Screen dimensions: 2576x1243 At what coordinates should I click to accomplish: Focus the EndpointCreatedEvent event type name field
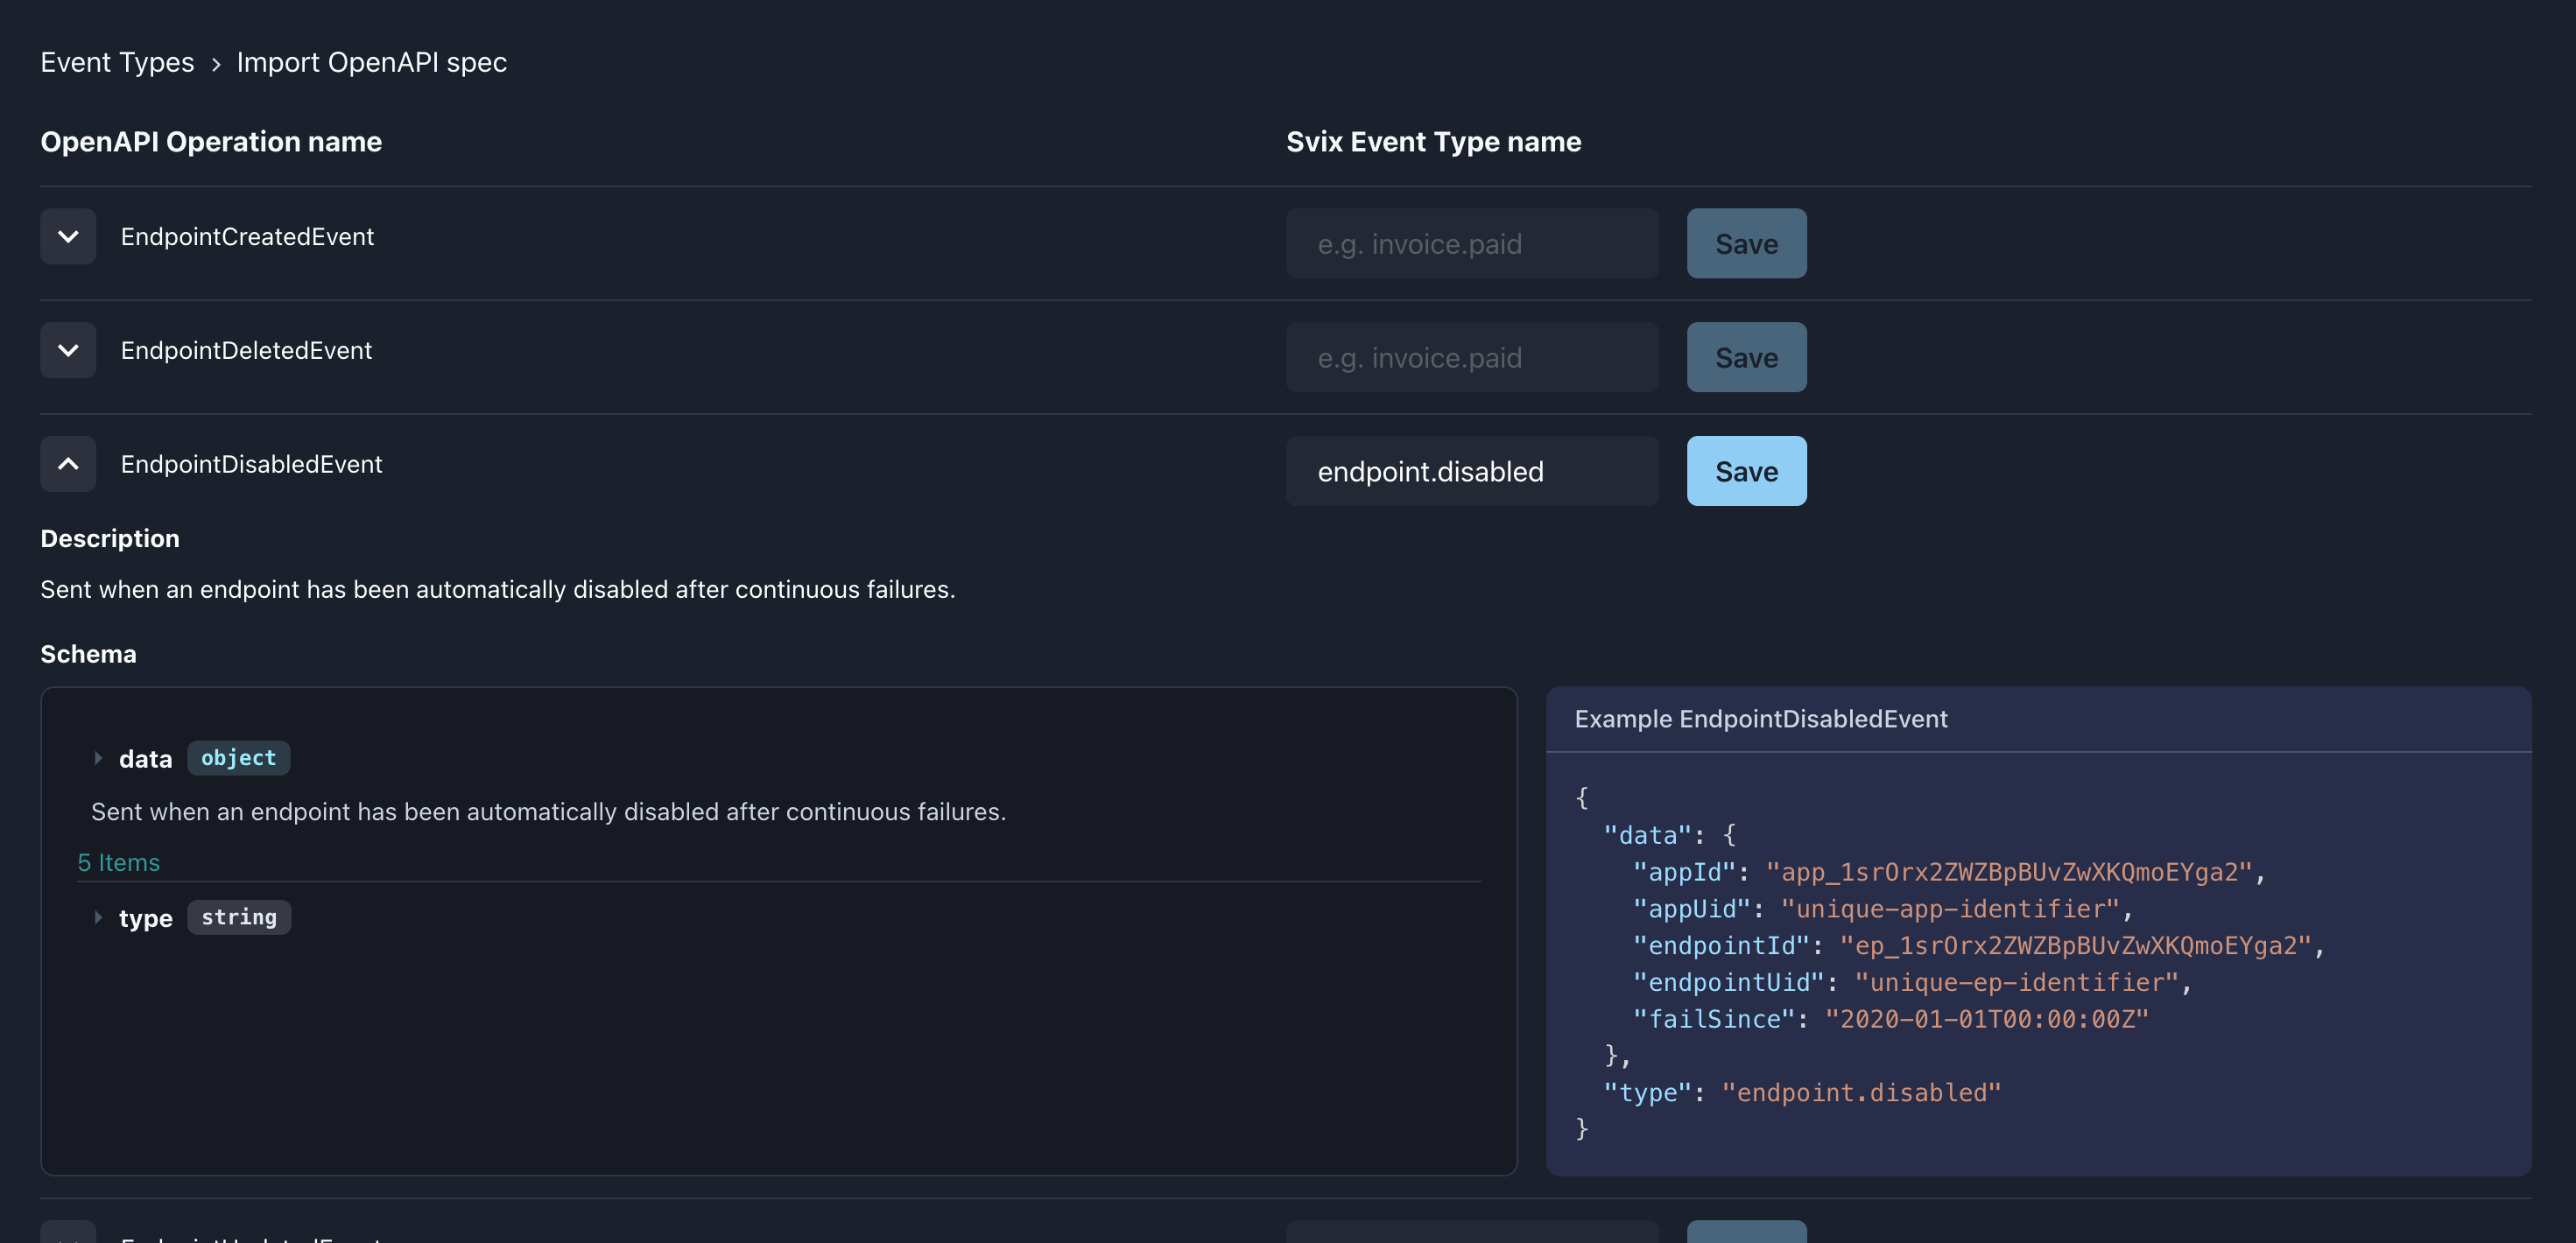click(1472, 243)
